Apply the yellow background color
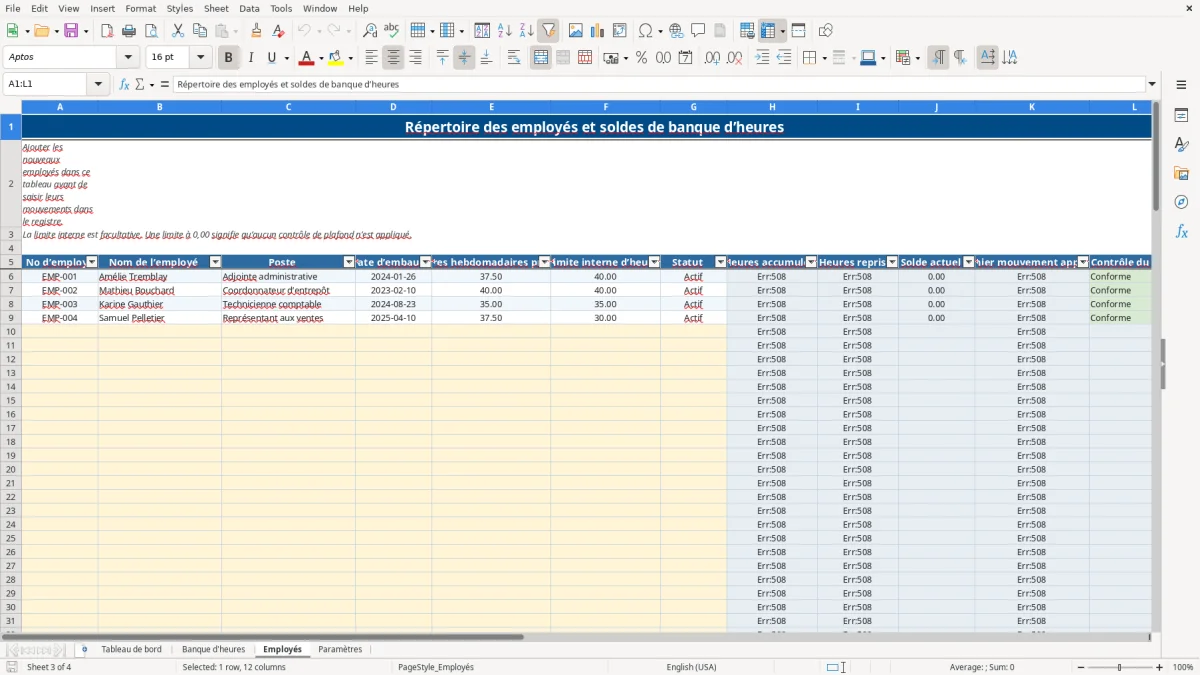The height and width of the screenshot is (675, 1200). (x=336, y=58)
